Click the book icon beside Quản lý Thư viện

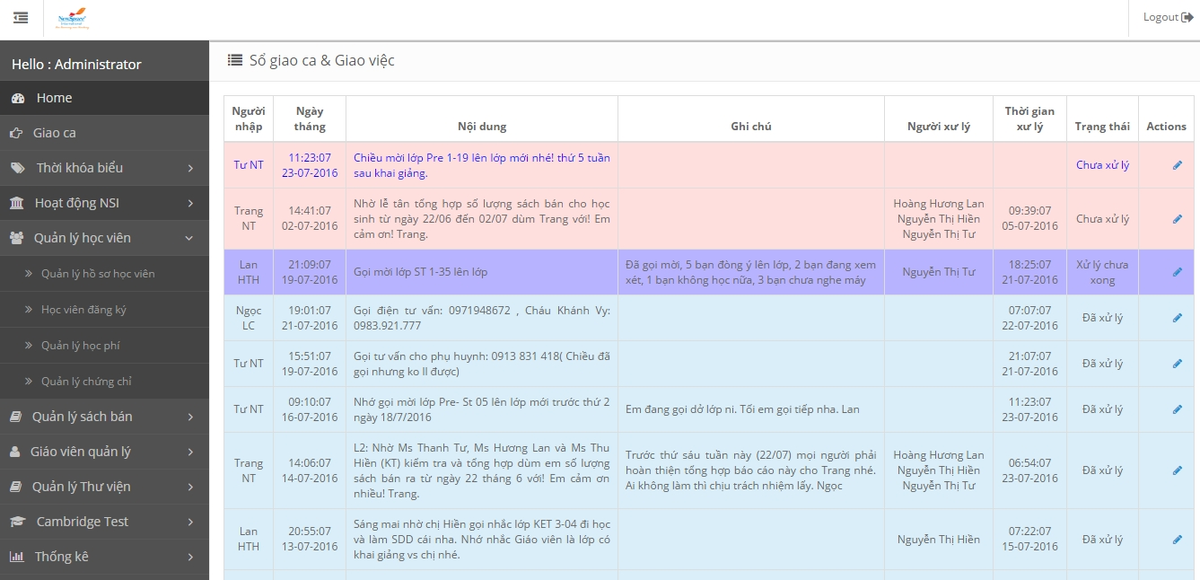click(x=16, y=487)
